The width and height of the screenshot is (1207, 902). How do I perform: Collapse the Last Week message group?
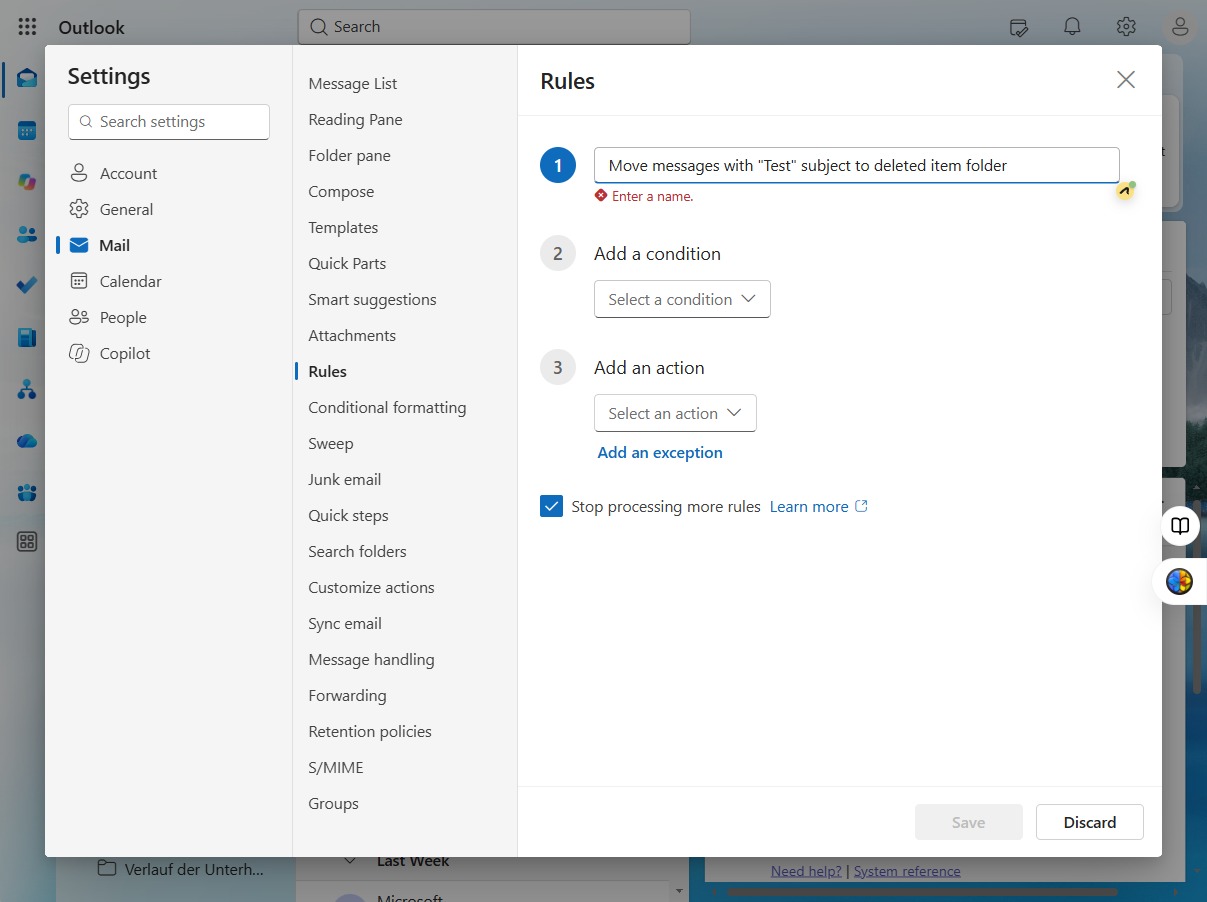pos(350,861)
